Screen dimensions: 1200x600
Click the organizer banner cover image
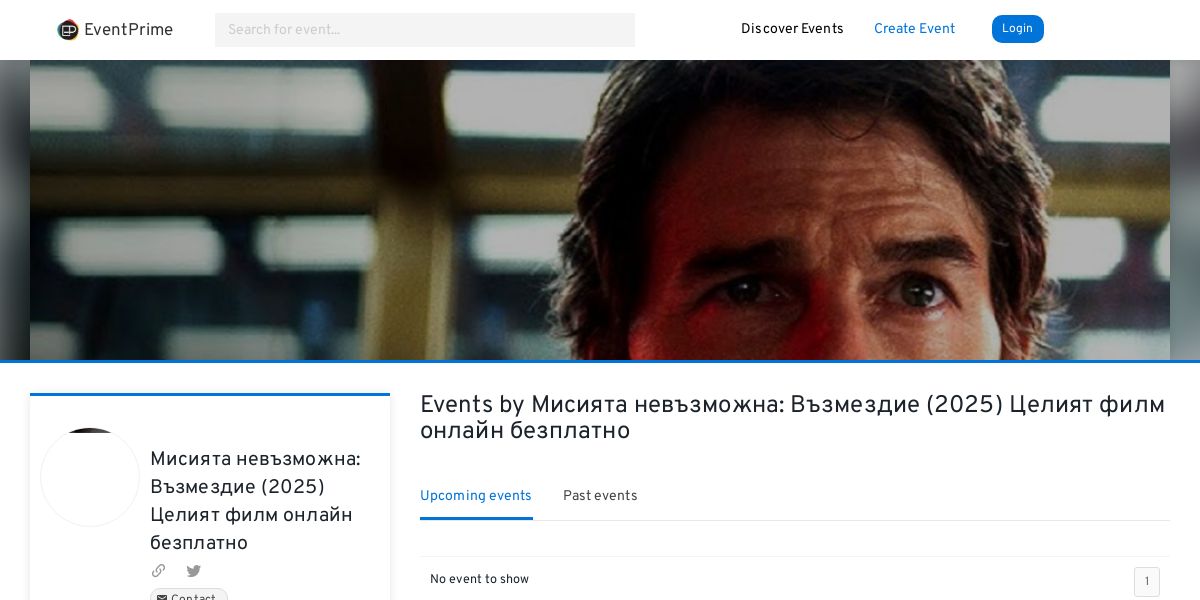[x=600, y=210]
